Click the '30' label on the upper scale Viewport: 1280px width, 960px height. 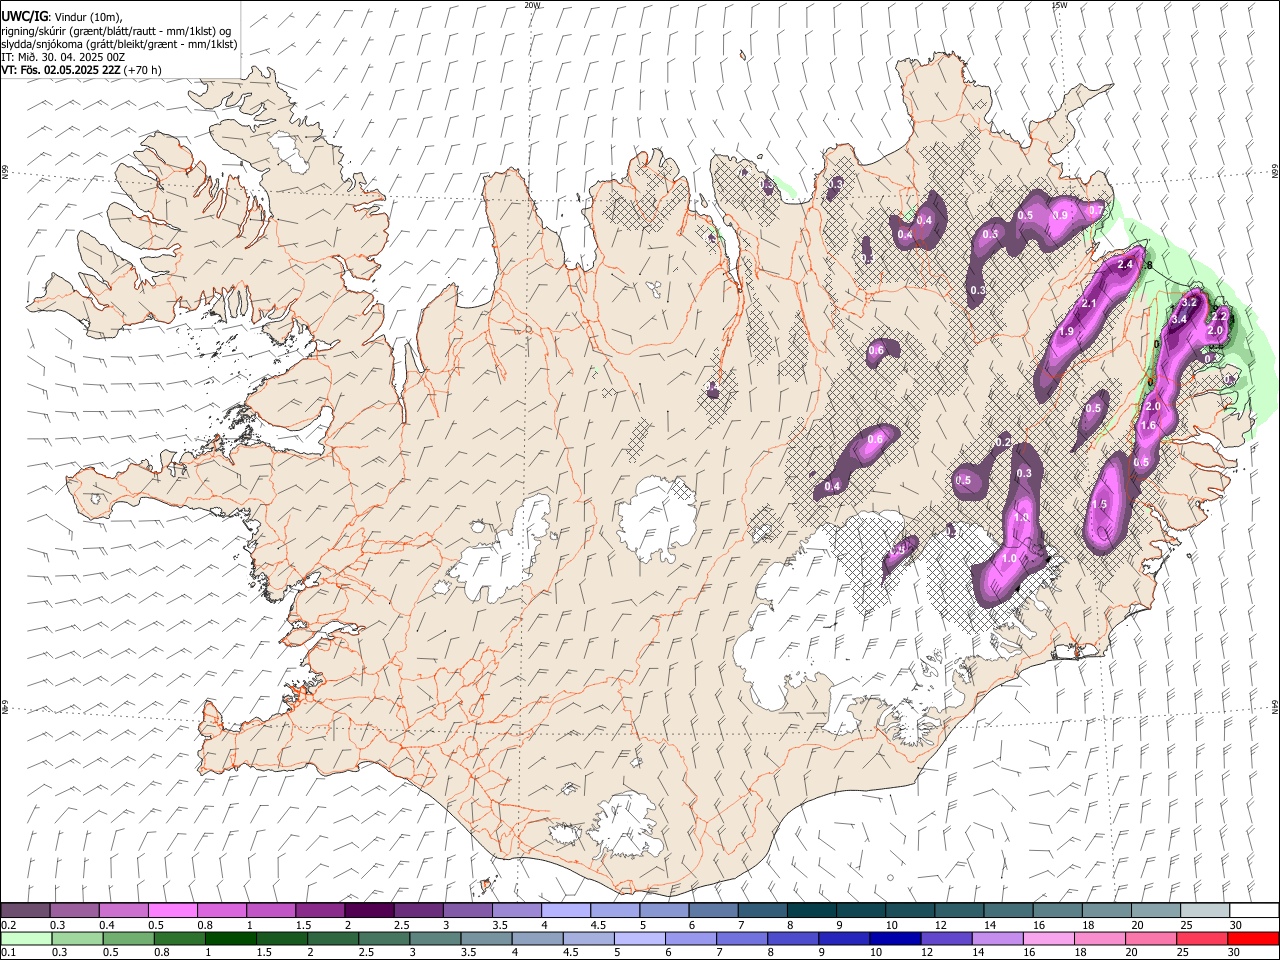pyautogui.click(x=1235, y=925)
